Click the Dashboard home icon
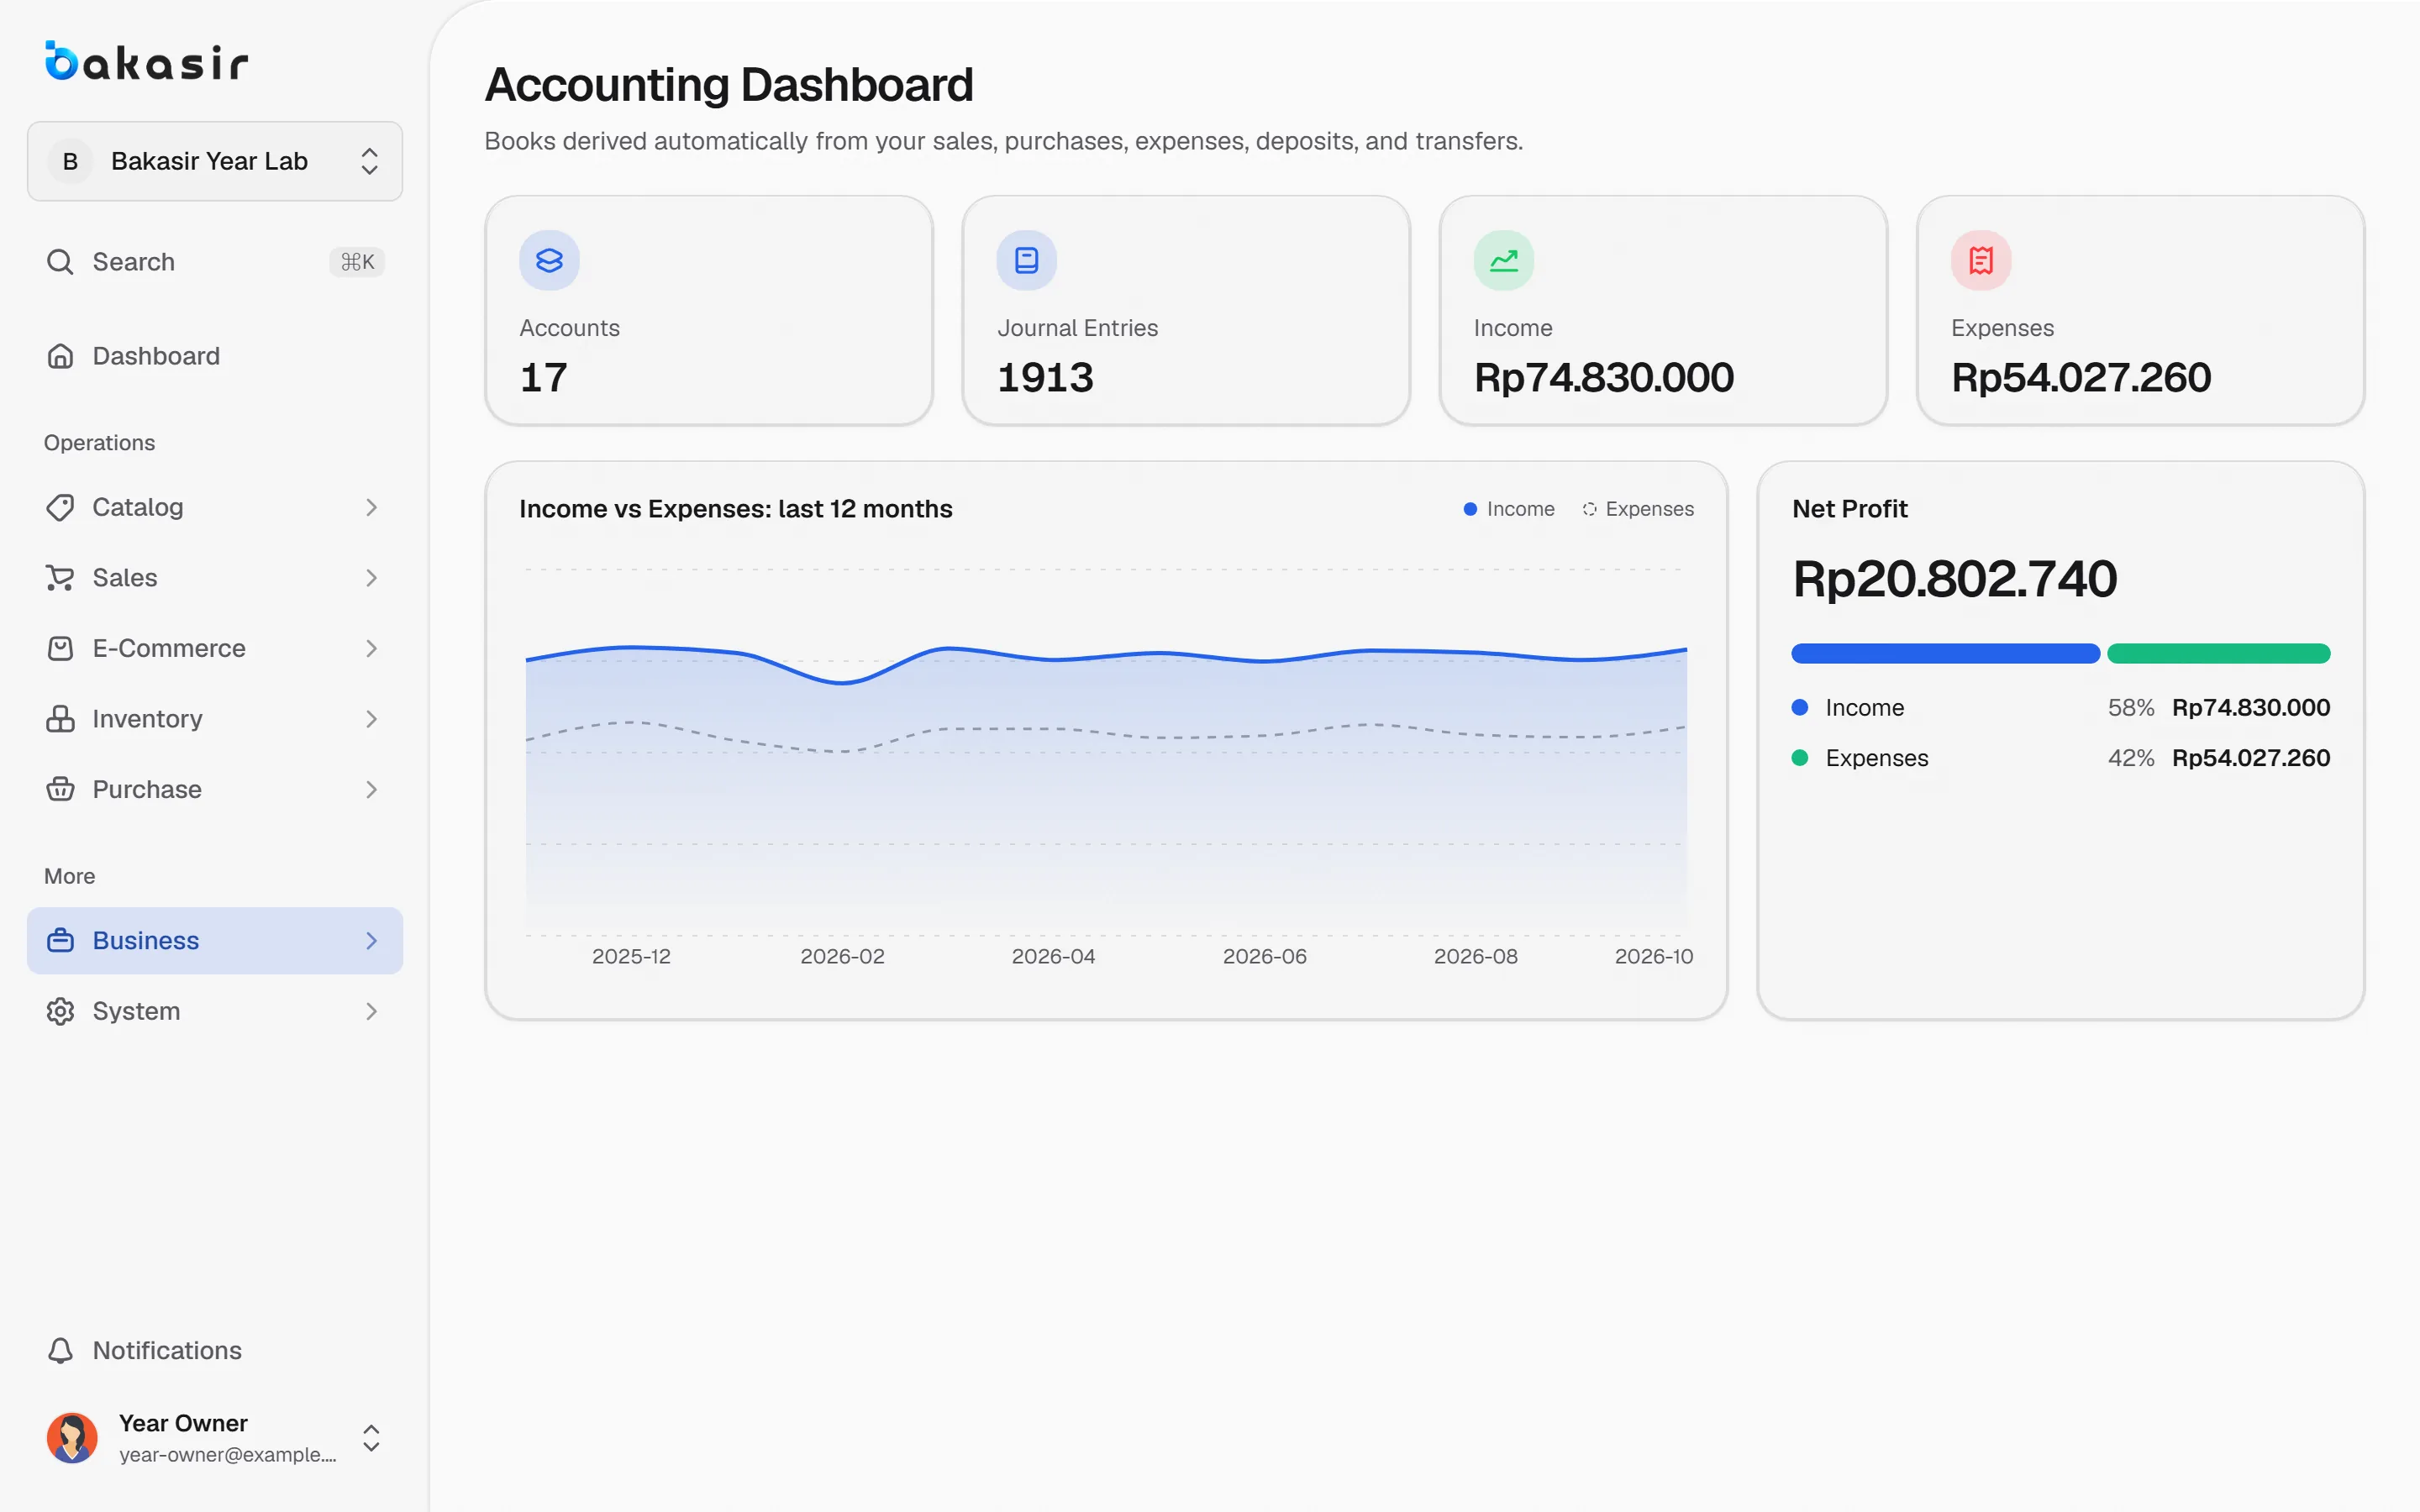Viewport: 2420px width, 1512px height. [60, 356]
